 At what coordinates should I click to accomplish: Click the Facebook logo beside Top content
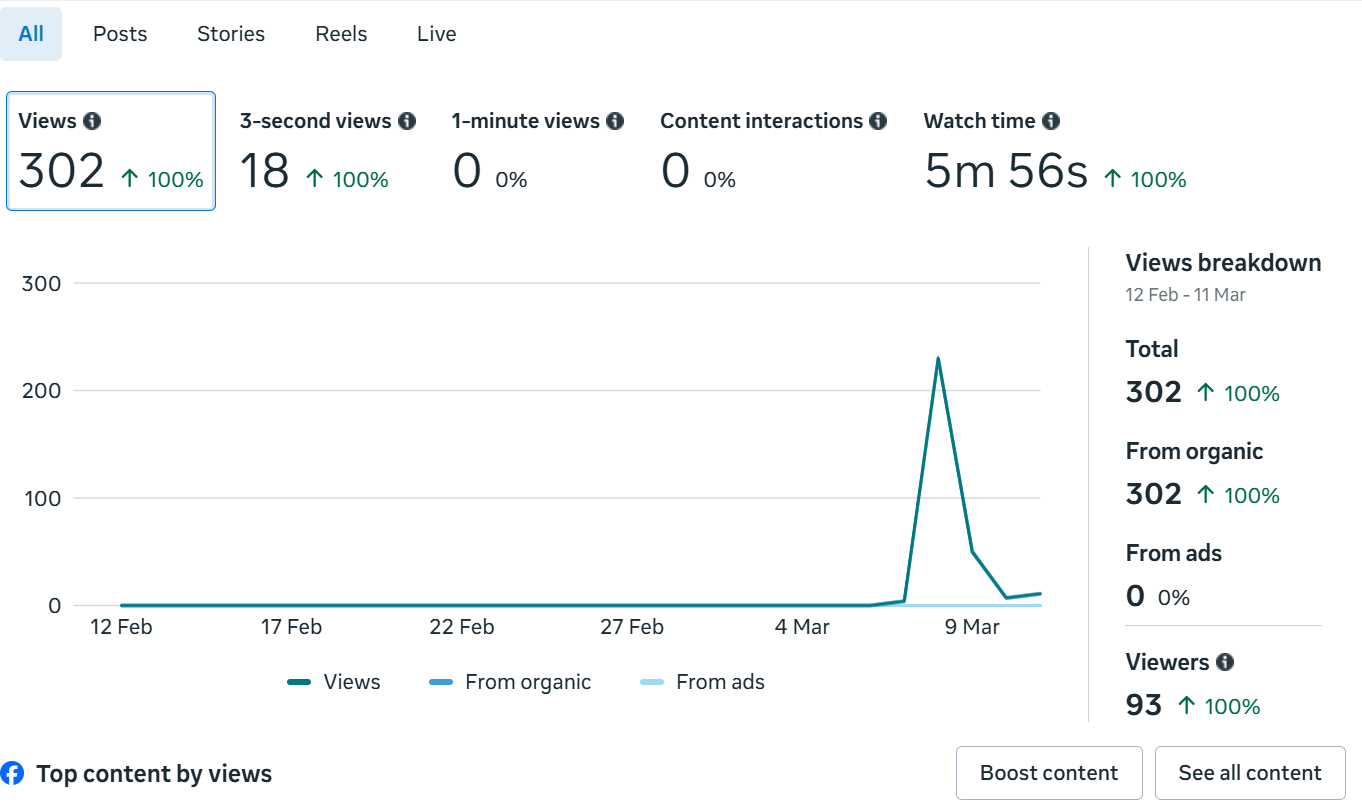point(12,773)
